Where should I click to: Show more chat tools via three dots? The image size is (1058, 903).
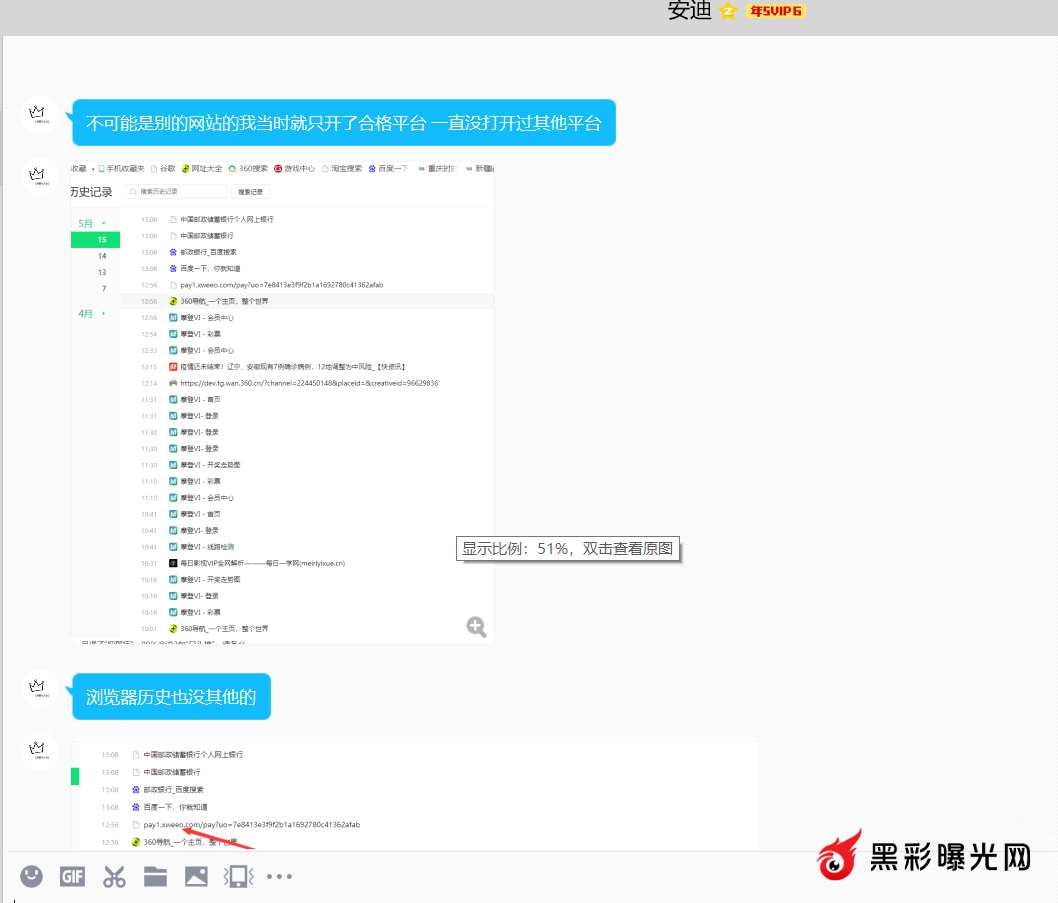click(x=279, y=877)
